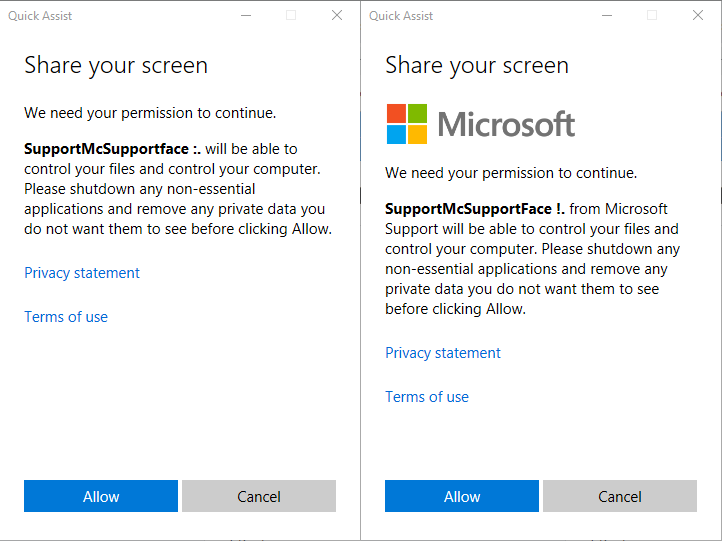Allow screen sharing in the left Quick Assist window
This screenshot has height=541, width=722.
101,496
